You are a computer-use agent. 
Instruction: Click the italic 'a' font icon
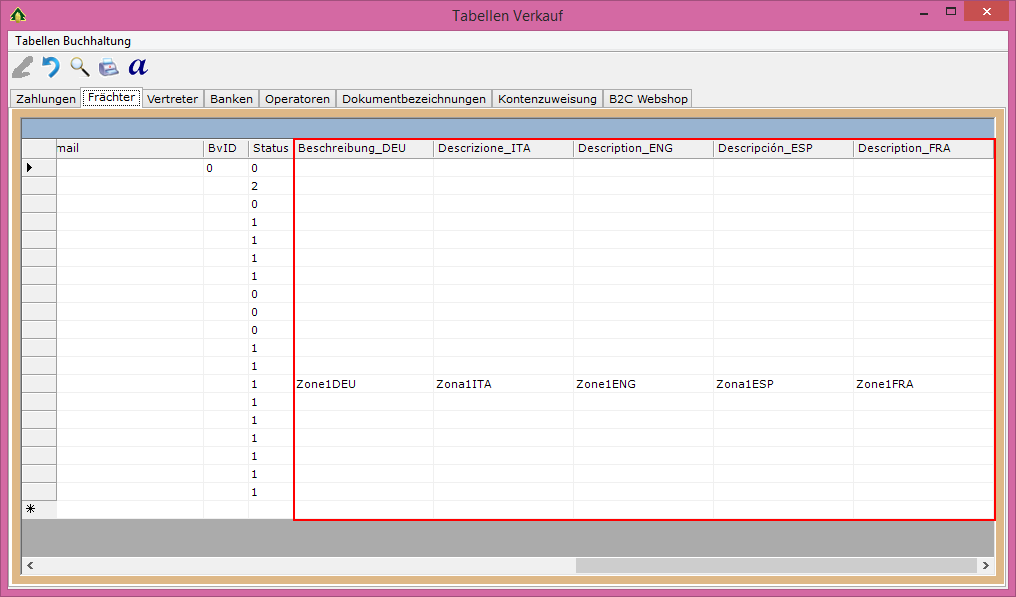pyautogui.click(x=138, y=68)
